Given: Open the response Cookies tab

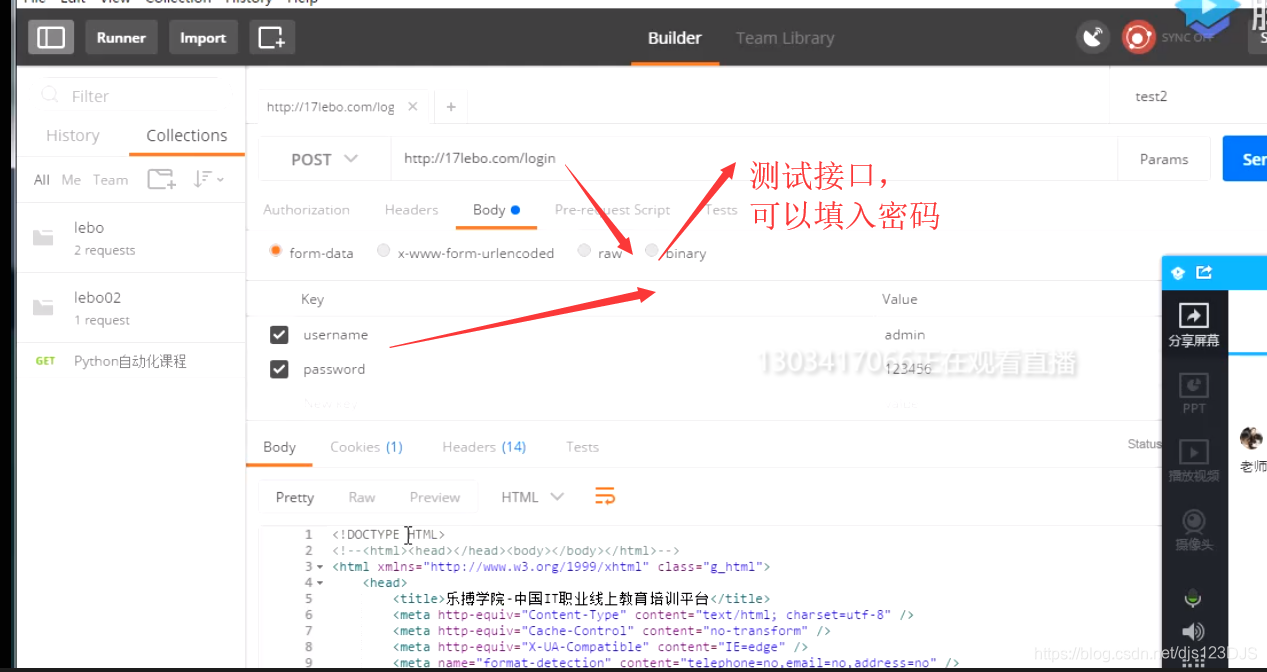Looking at the screenshot, I should click(366, 447).
